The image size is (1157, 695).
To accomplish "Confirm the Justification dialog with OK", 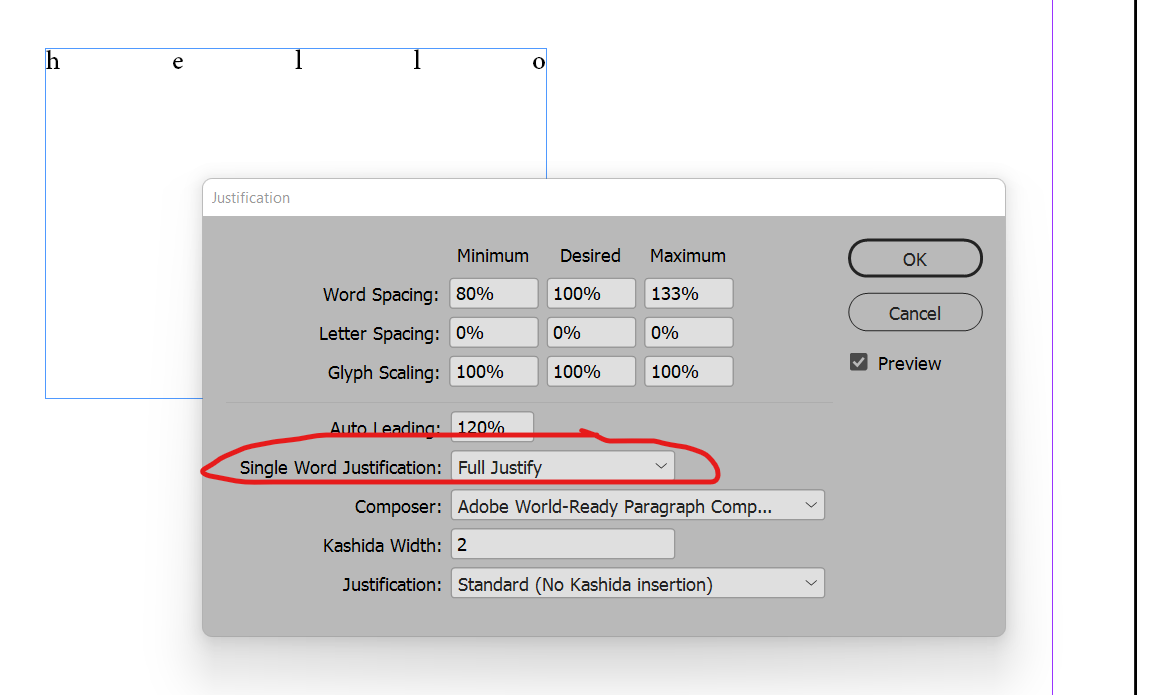I will pos(915,259).
